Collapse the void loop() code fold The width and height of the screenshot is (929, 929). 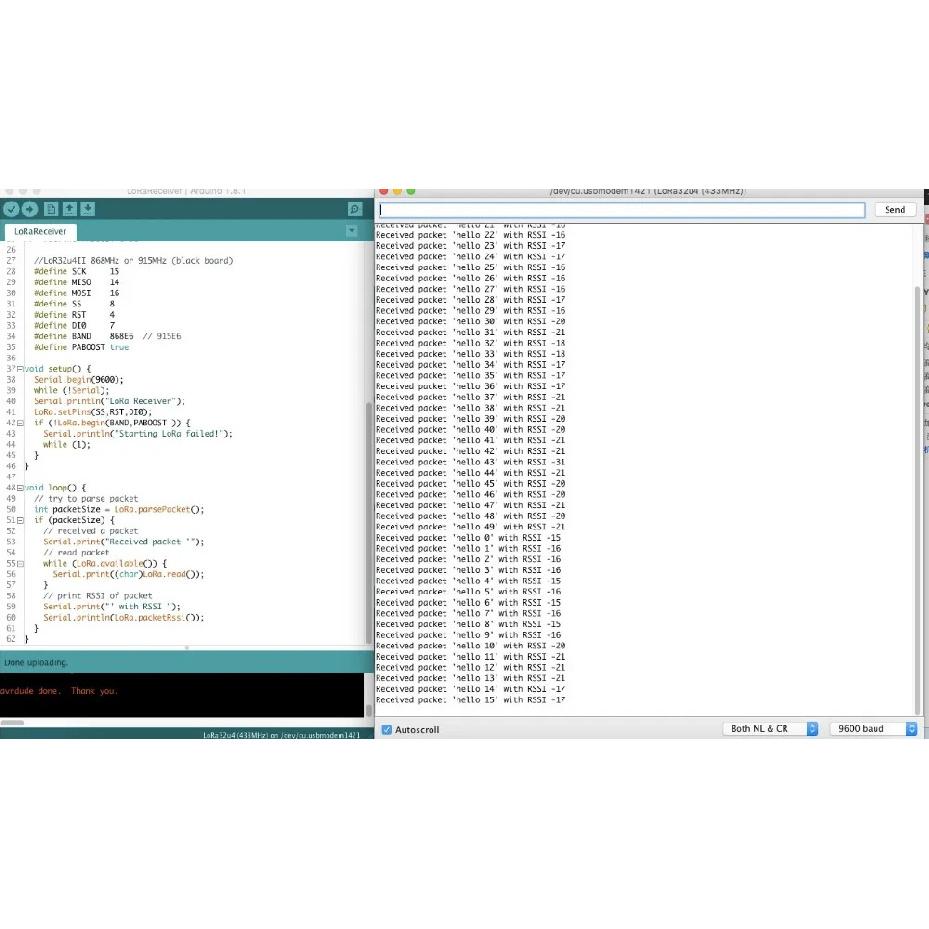pos(20,488)
